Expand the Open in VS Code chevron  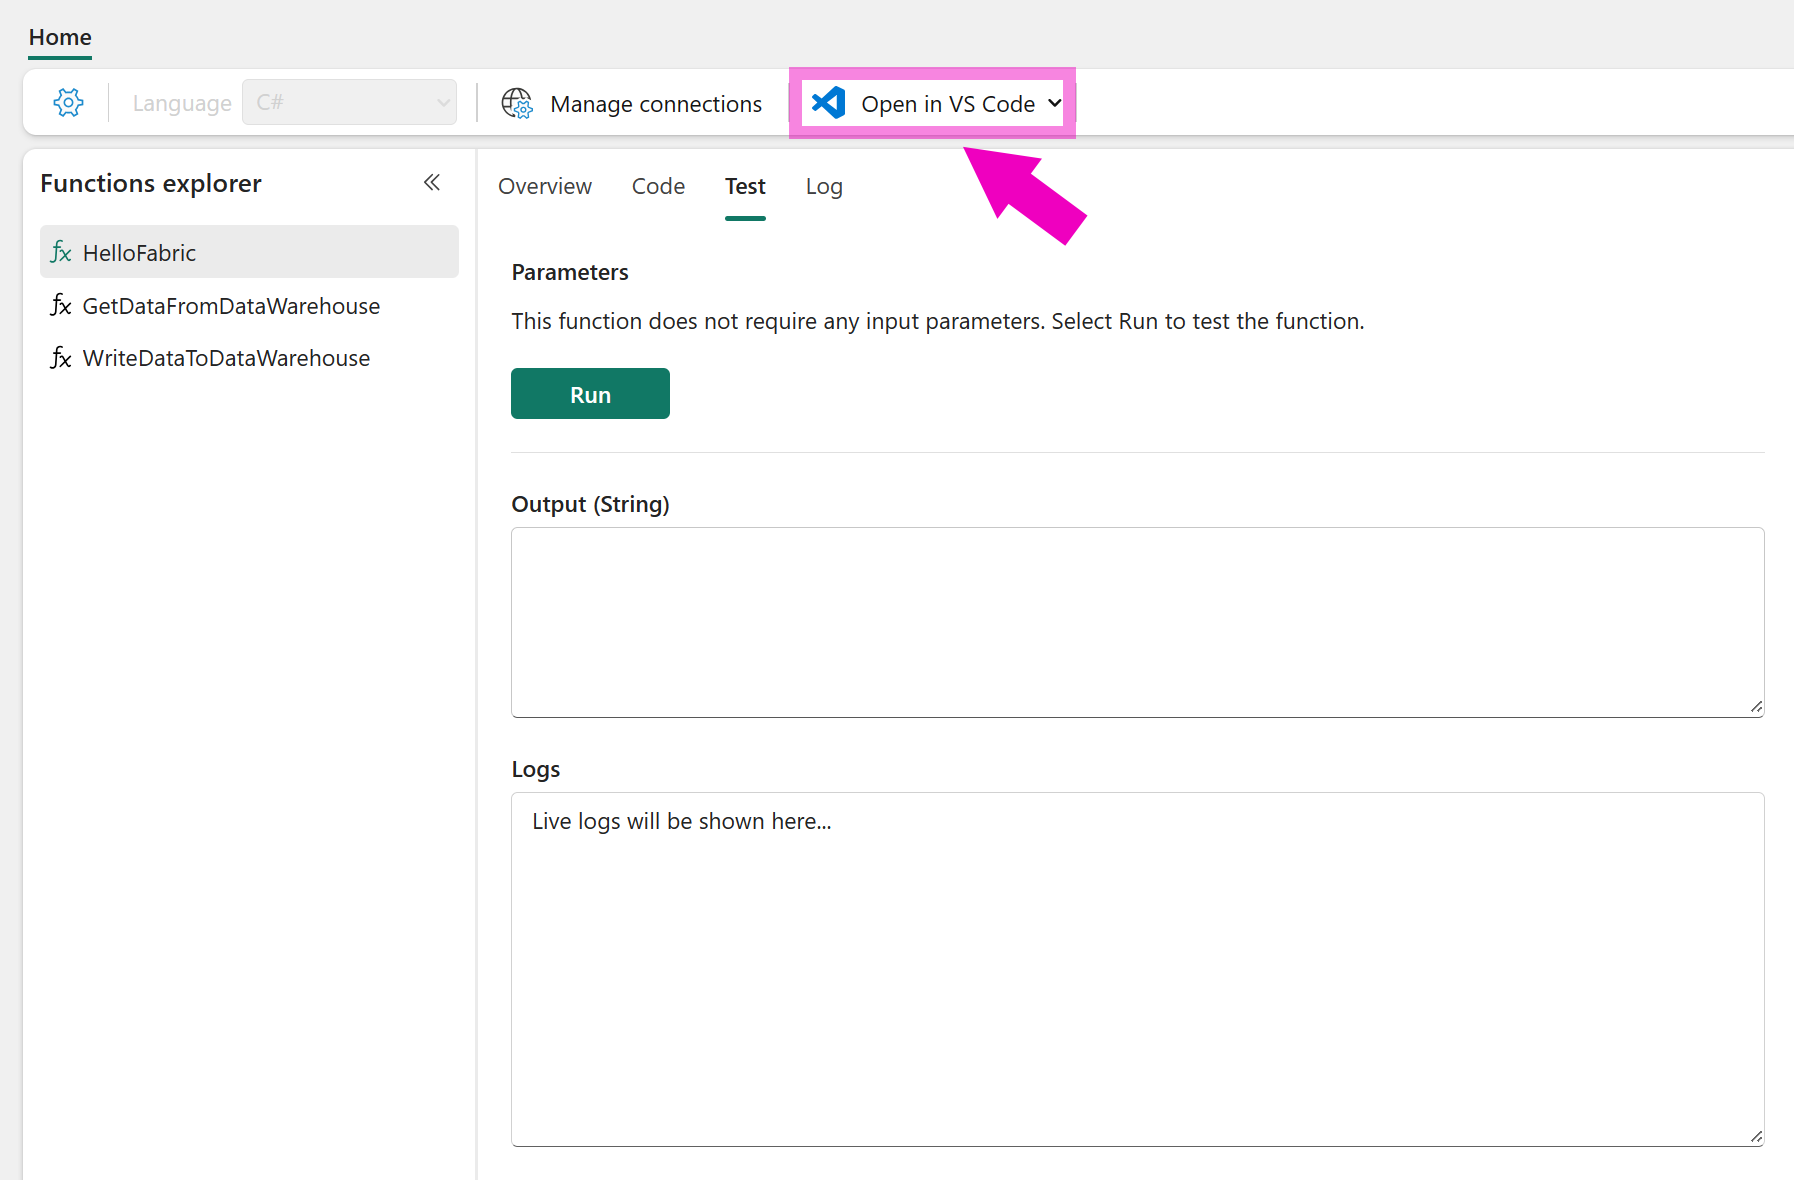click(x=1054, y=103)
